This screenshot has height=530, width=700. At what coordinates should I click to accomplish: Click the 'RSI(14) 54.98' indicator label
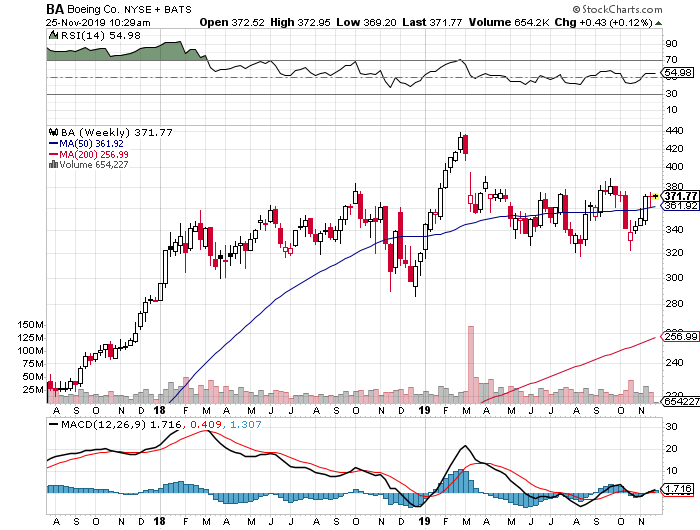click(x=100, y=35)
